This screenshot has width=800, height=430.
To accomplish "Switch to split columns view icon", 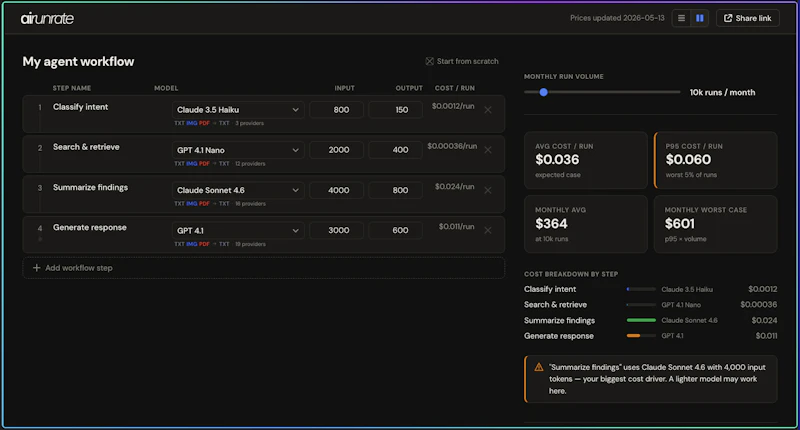I will [699, 18].
